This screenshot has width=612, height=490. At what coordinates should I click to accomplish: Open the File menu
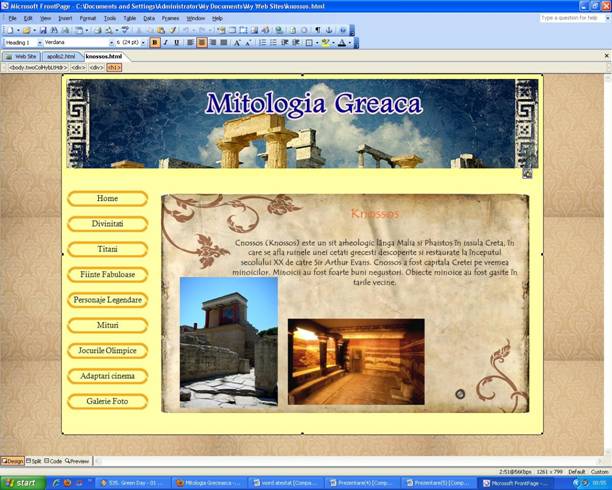click(12, 18)
